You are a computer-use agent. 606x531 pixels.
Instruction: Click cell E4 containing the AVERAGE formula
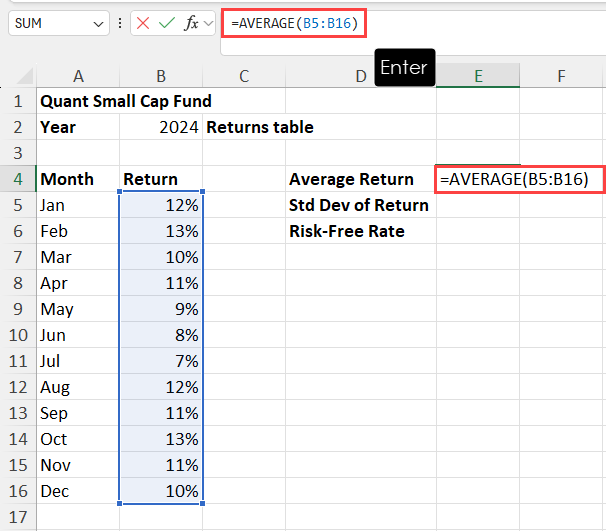tap(519, 179)
